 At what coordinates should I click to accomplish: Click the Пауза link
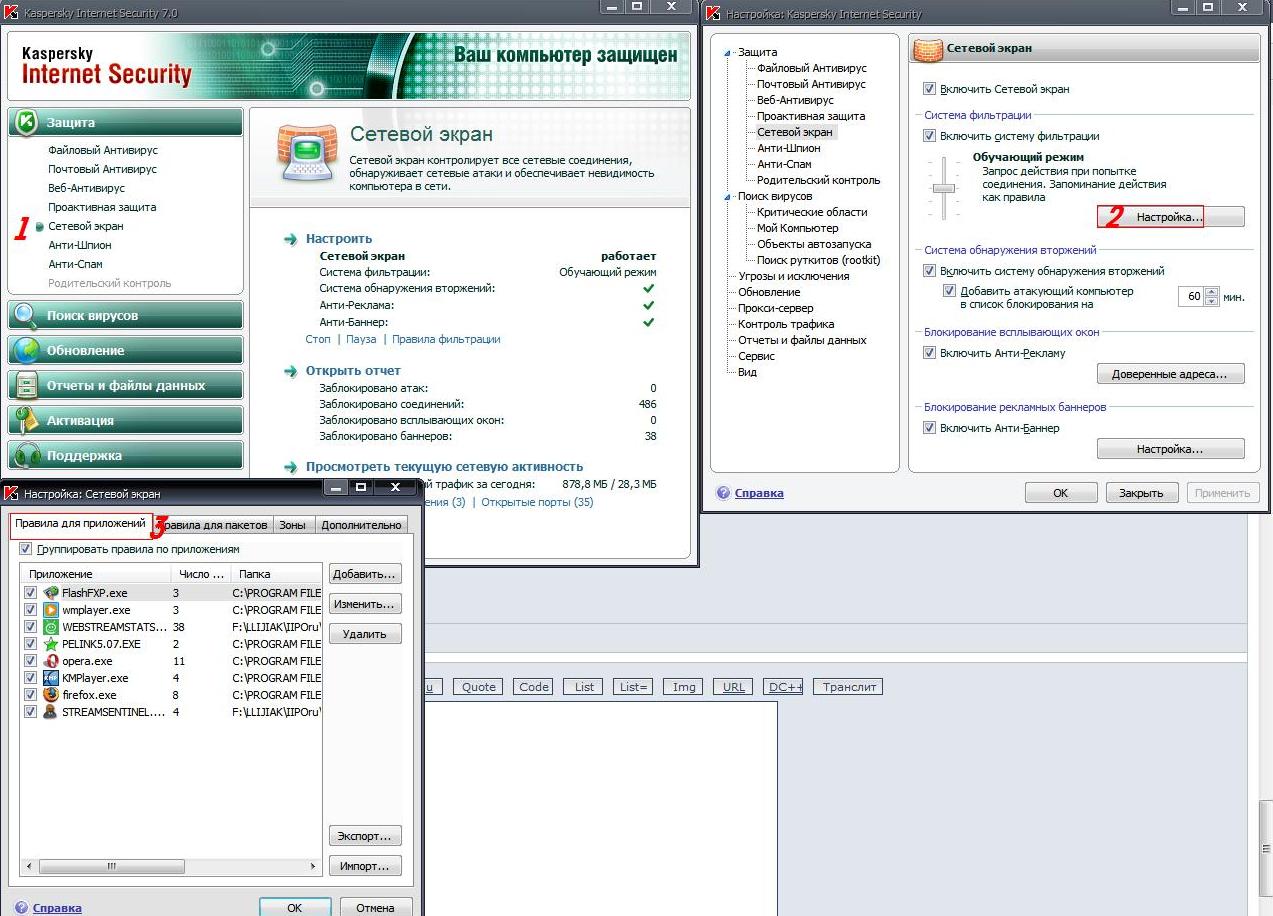tap(361, 339)
